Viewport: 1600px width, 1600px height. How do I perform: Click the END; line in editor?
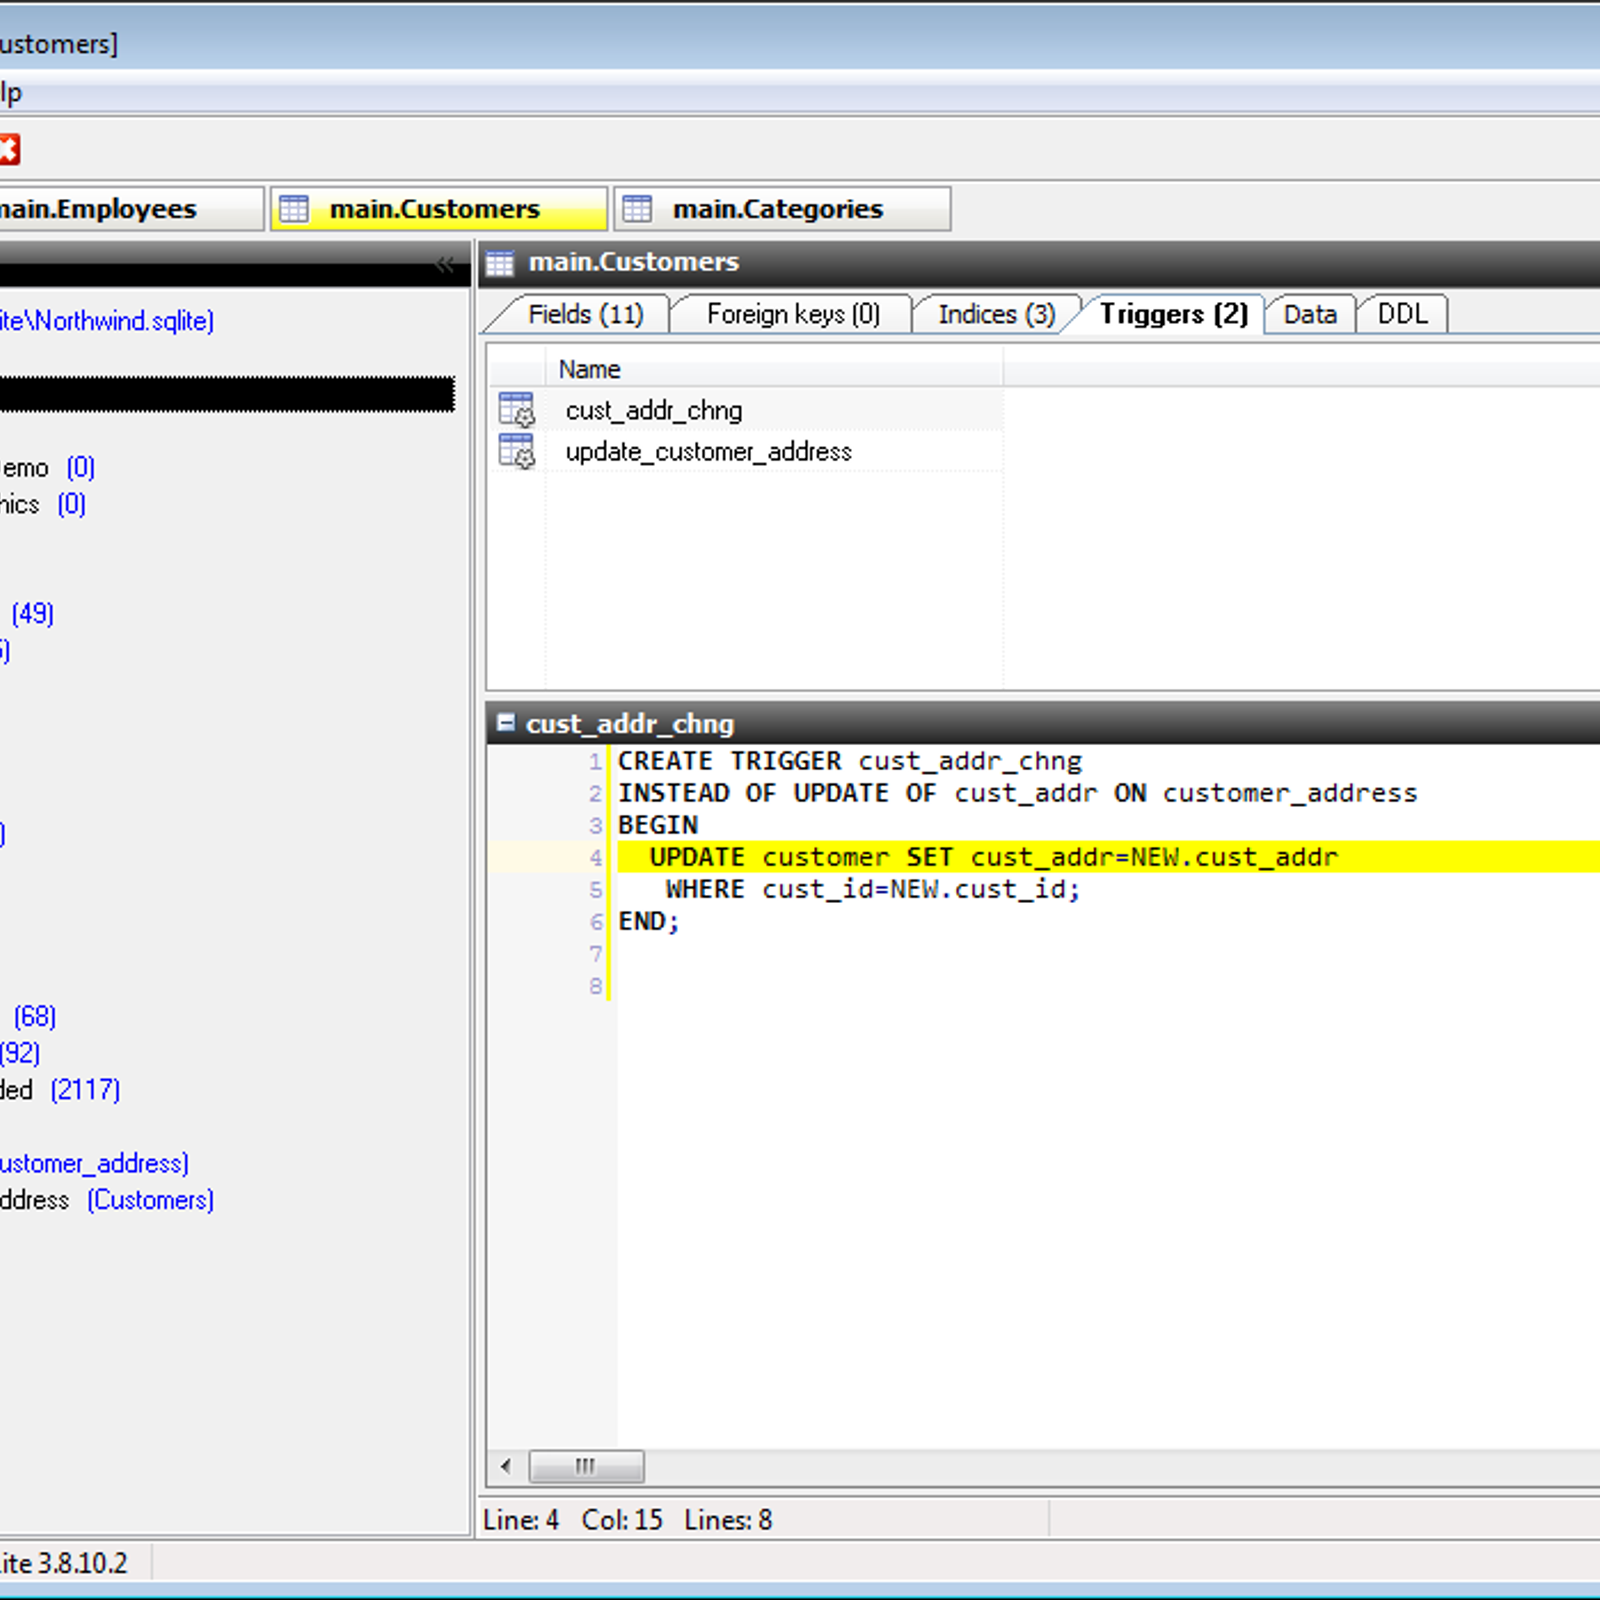649,921
